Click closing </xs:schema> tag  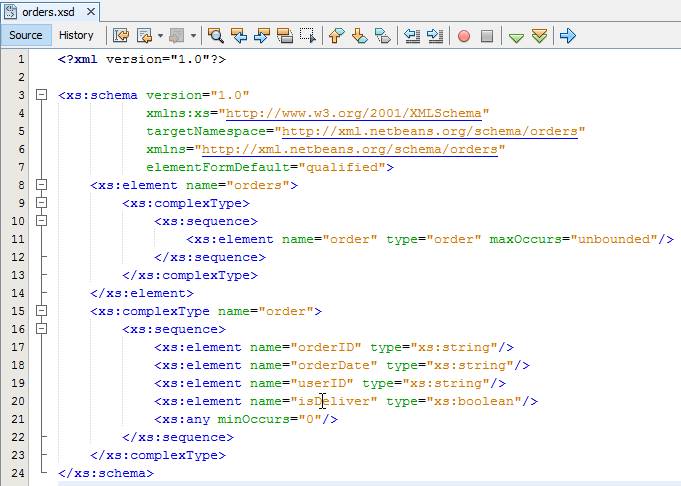(106, 473)
